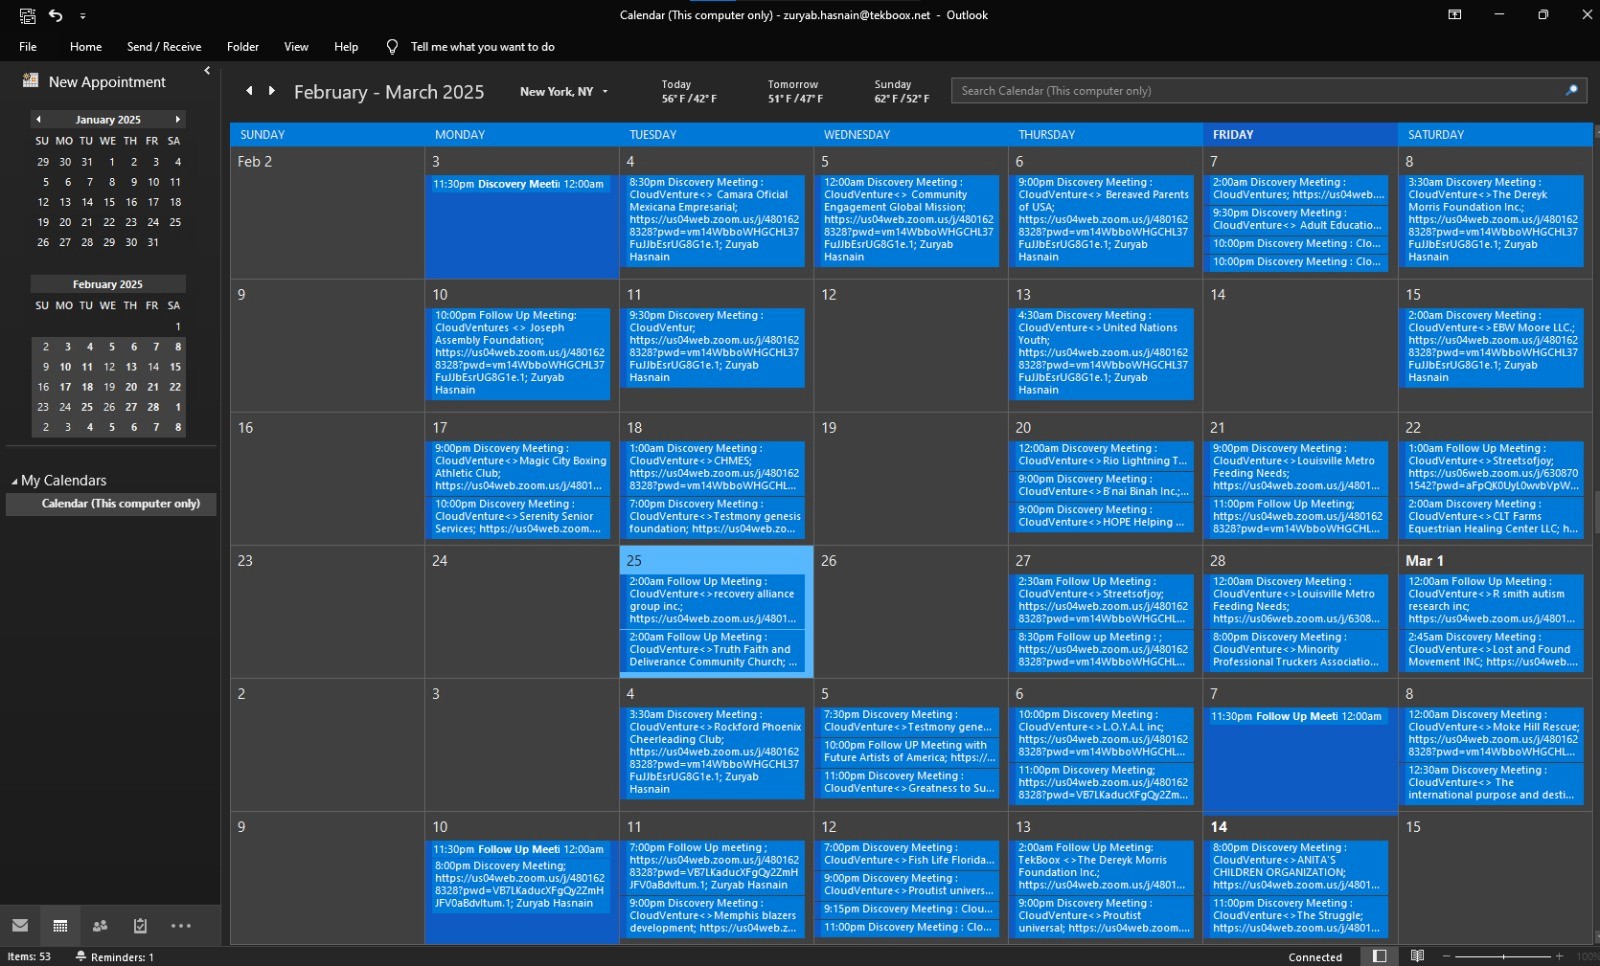This screenshot has height=966, width=1600.
Task: Zoom in using the plus button
Action: coord(1559,957)
